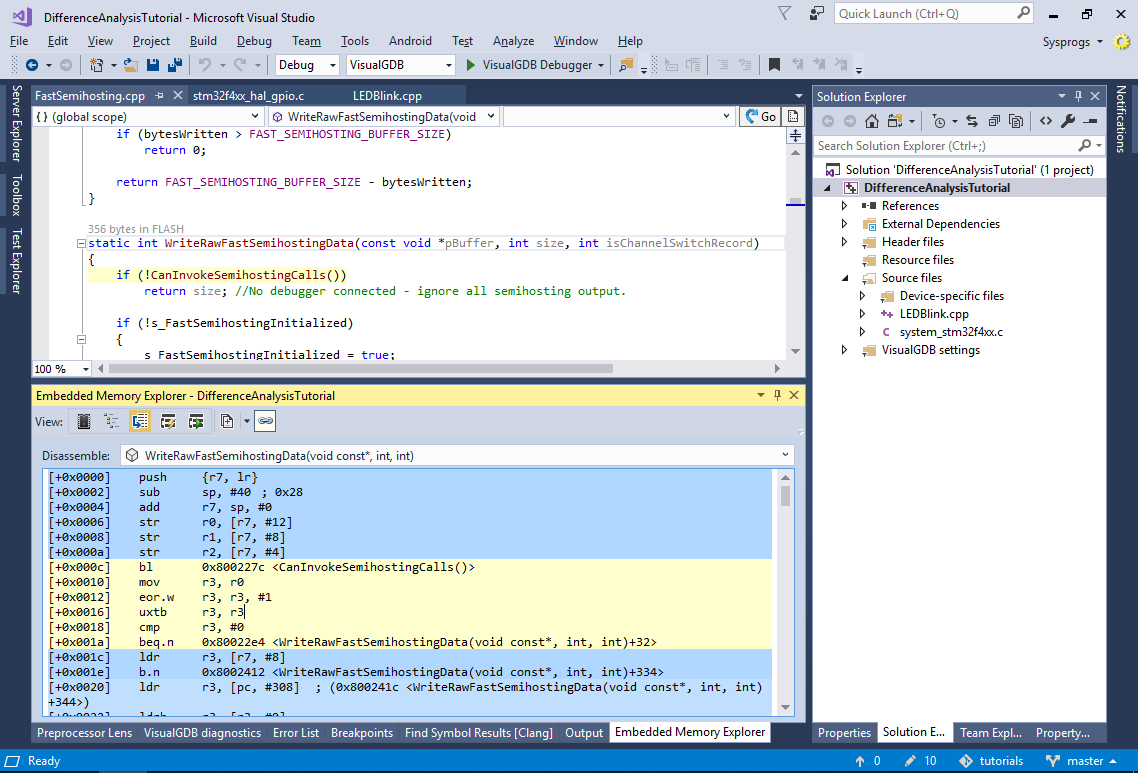Image resolution: width=1138 pixels, height=773 pixels.
Task: Switch Memory Explorer to tree view icon
Action: pos(112,421)
